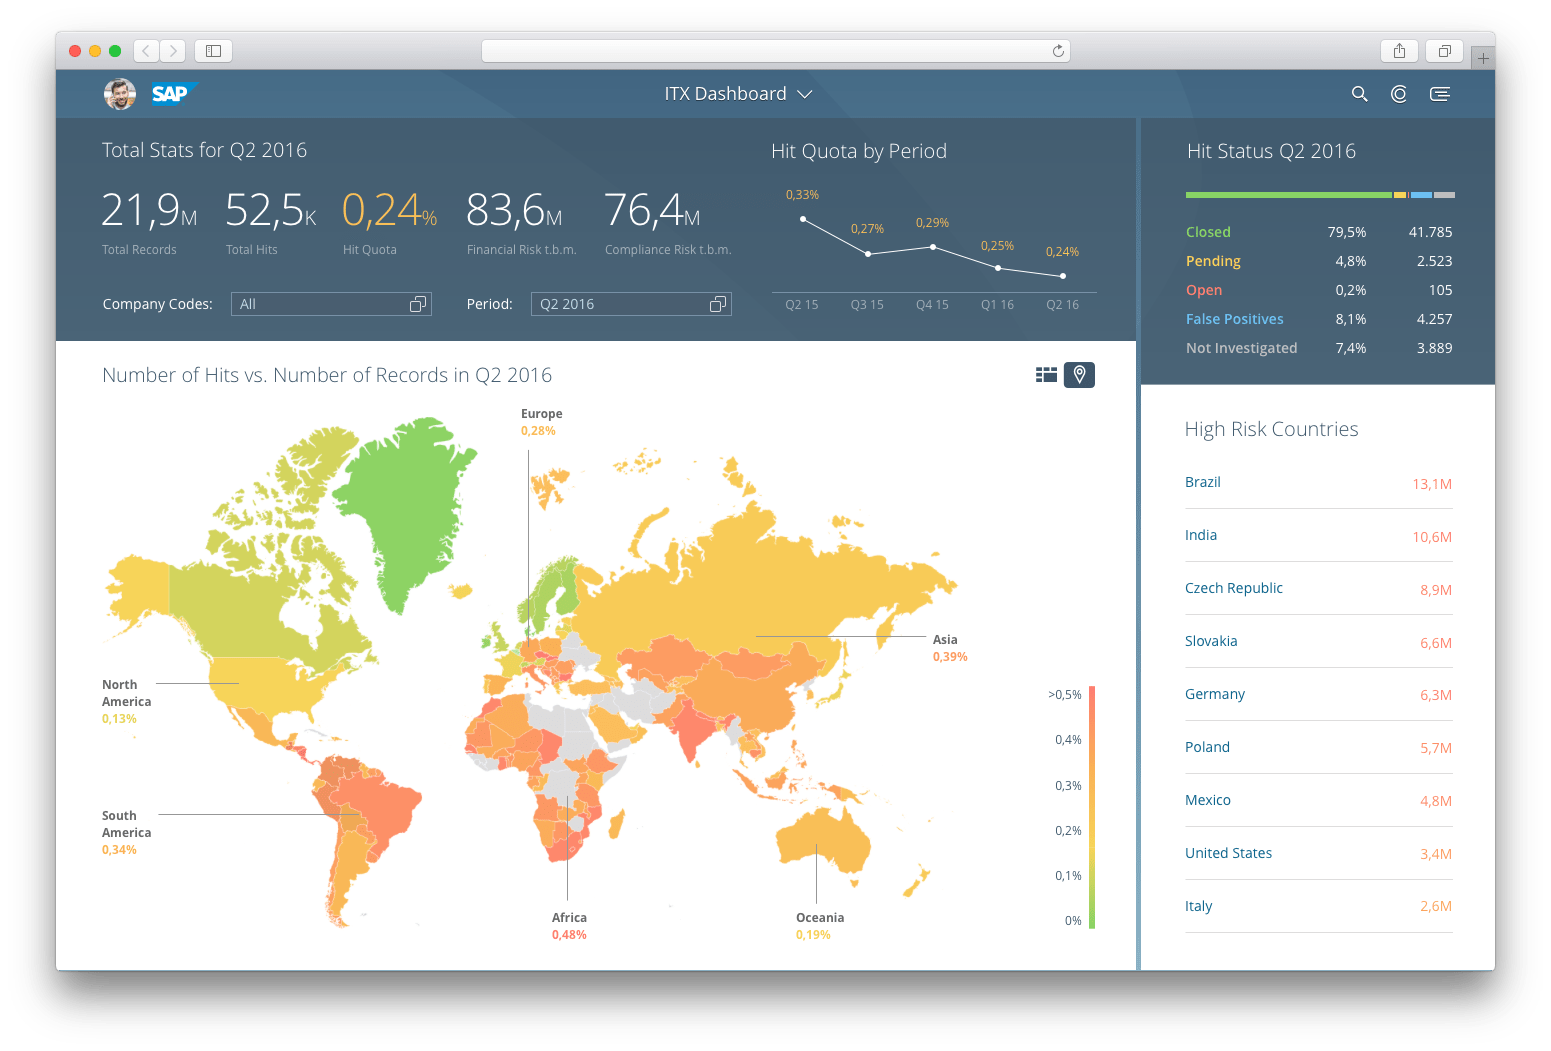This screenshot has height=1051, width=1551.
Task: Click the Pending status row label
Action: click(1213, 261)
